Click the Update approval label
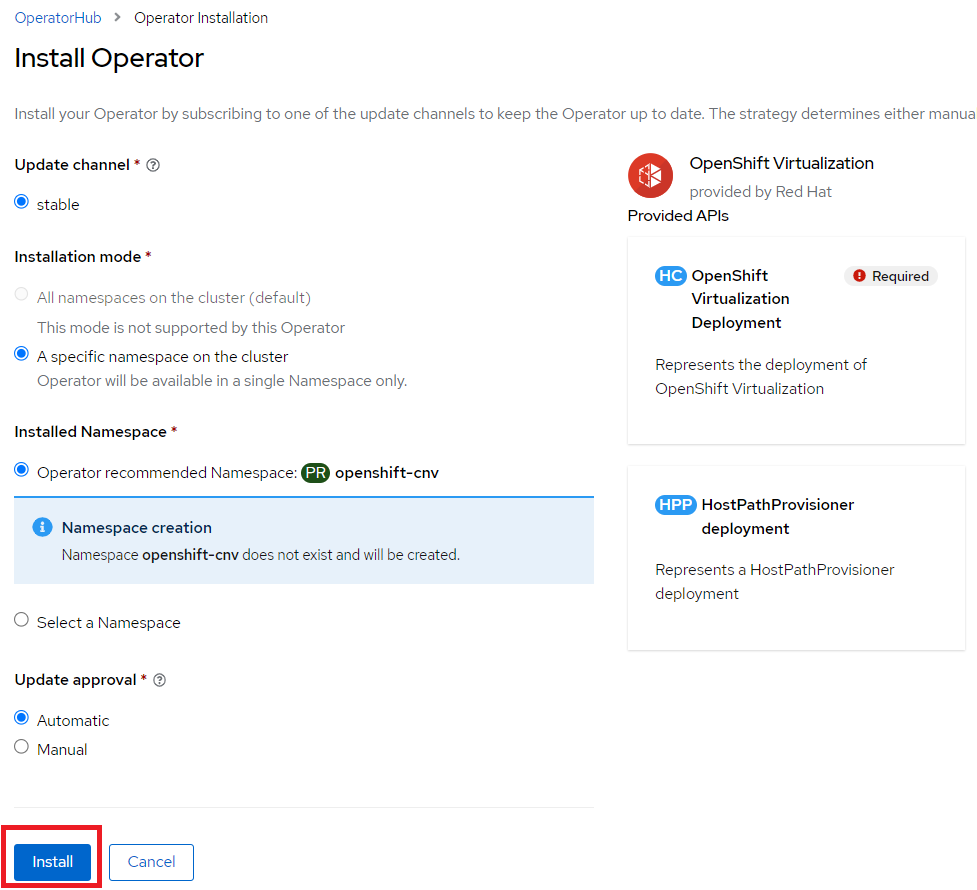 (x=75, y=680)
